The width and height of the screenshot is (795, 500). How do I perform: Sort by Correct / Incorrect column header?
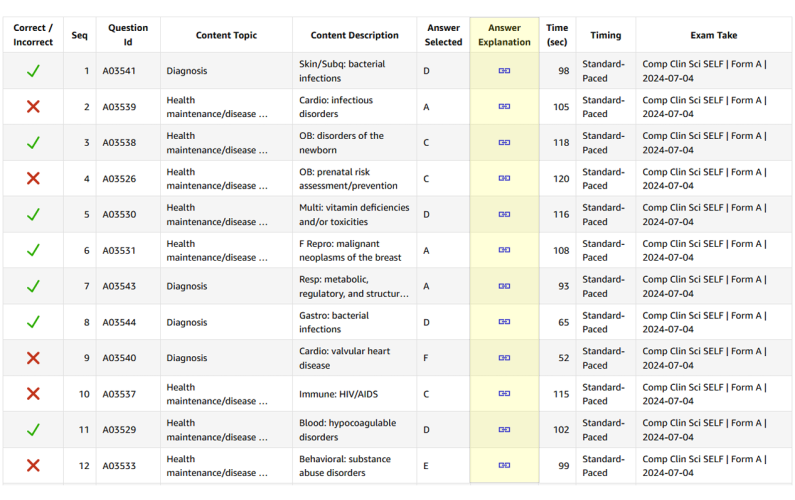[33, 35]
